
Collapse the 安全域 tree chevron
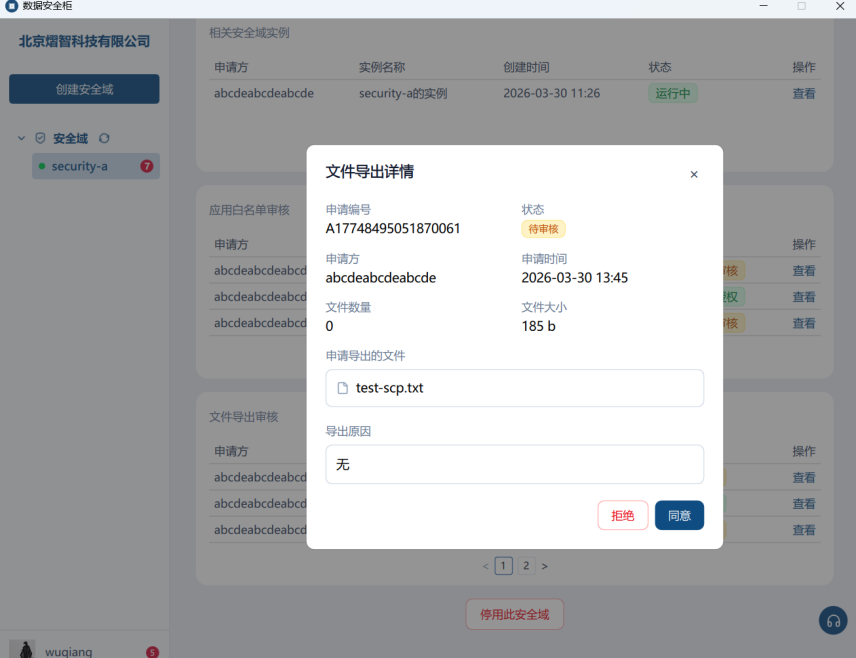click(x=21, y=138)
